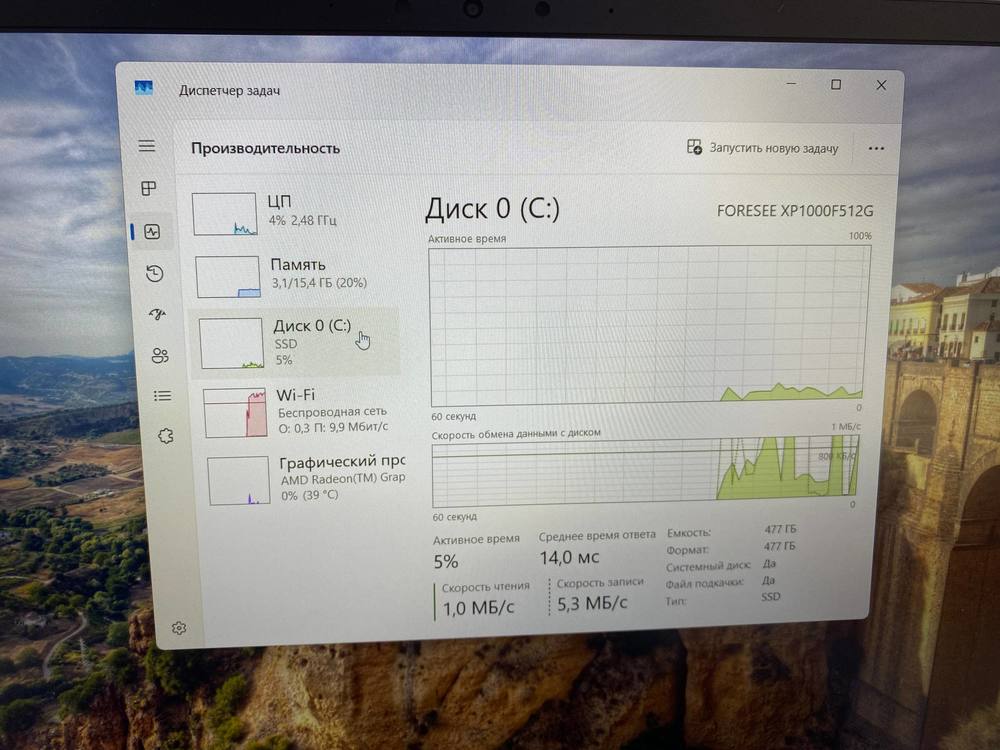Viewport: 1000px width, 750px height.
Task: Select the Графический процессор item
Action: [304, 478]
